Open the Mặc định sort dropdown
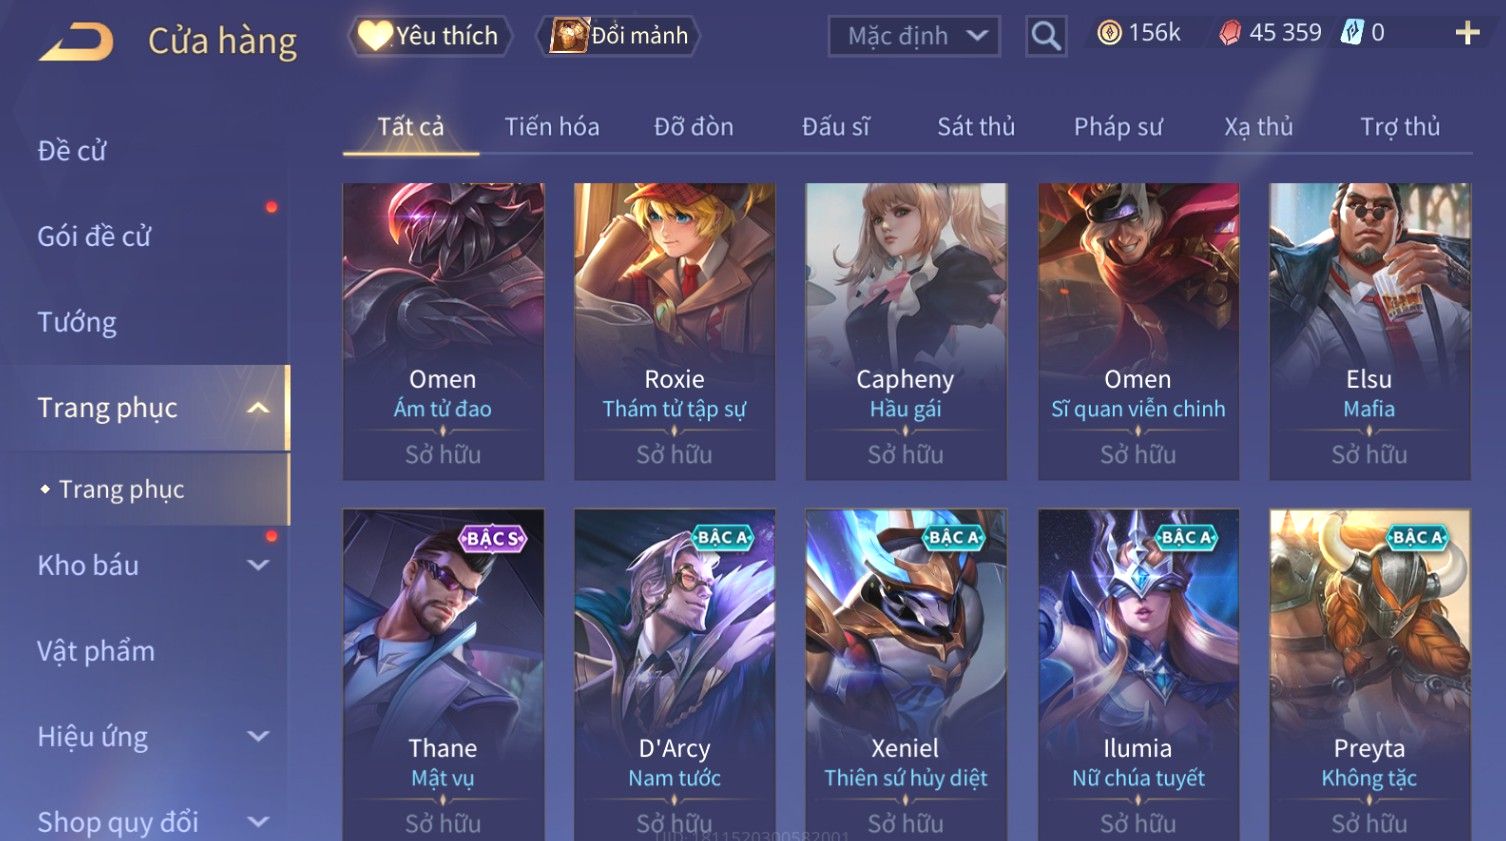The height and width of the screenshot is (841, 1506). pyautogui.click(x=914, y=37)
